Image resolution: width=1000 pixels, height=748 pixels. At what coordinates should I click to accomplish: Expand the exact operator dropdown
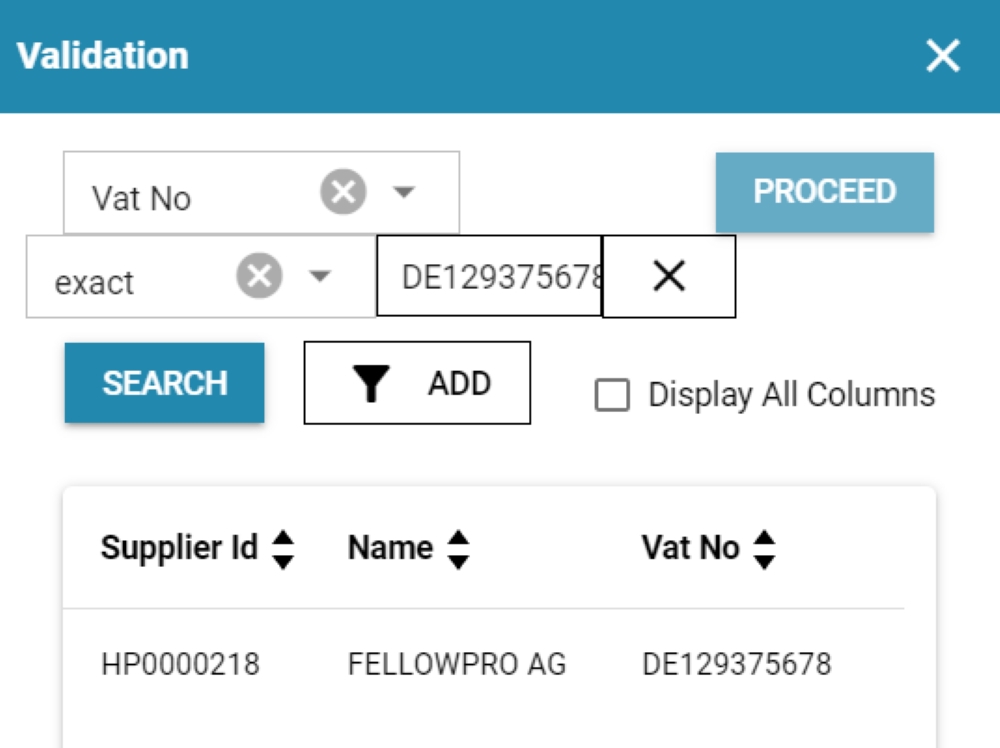pos(319,276)
